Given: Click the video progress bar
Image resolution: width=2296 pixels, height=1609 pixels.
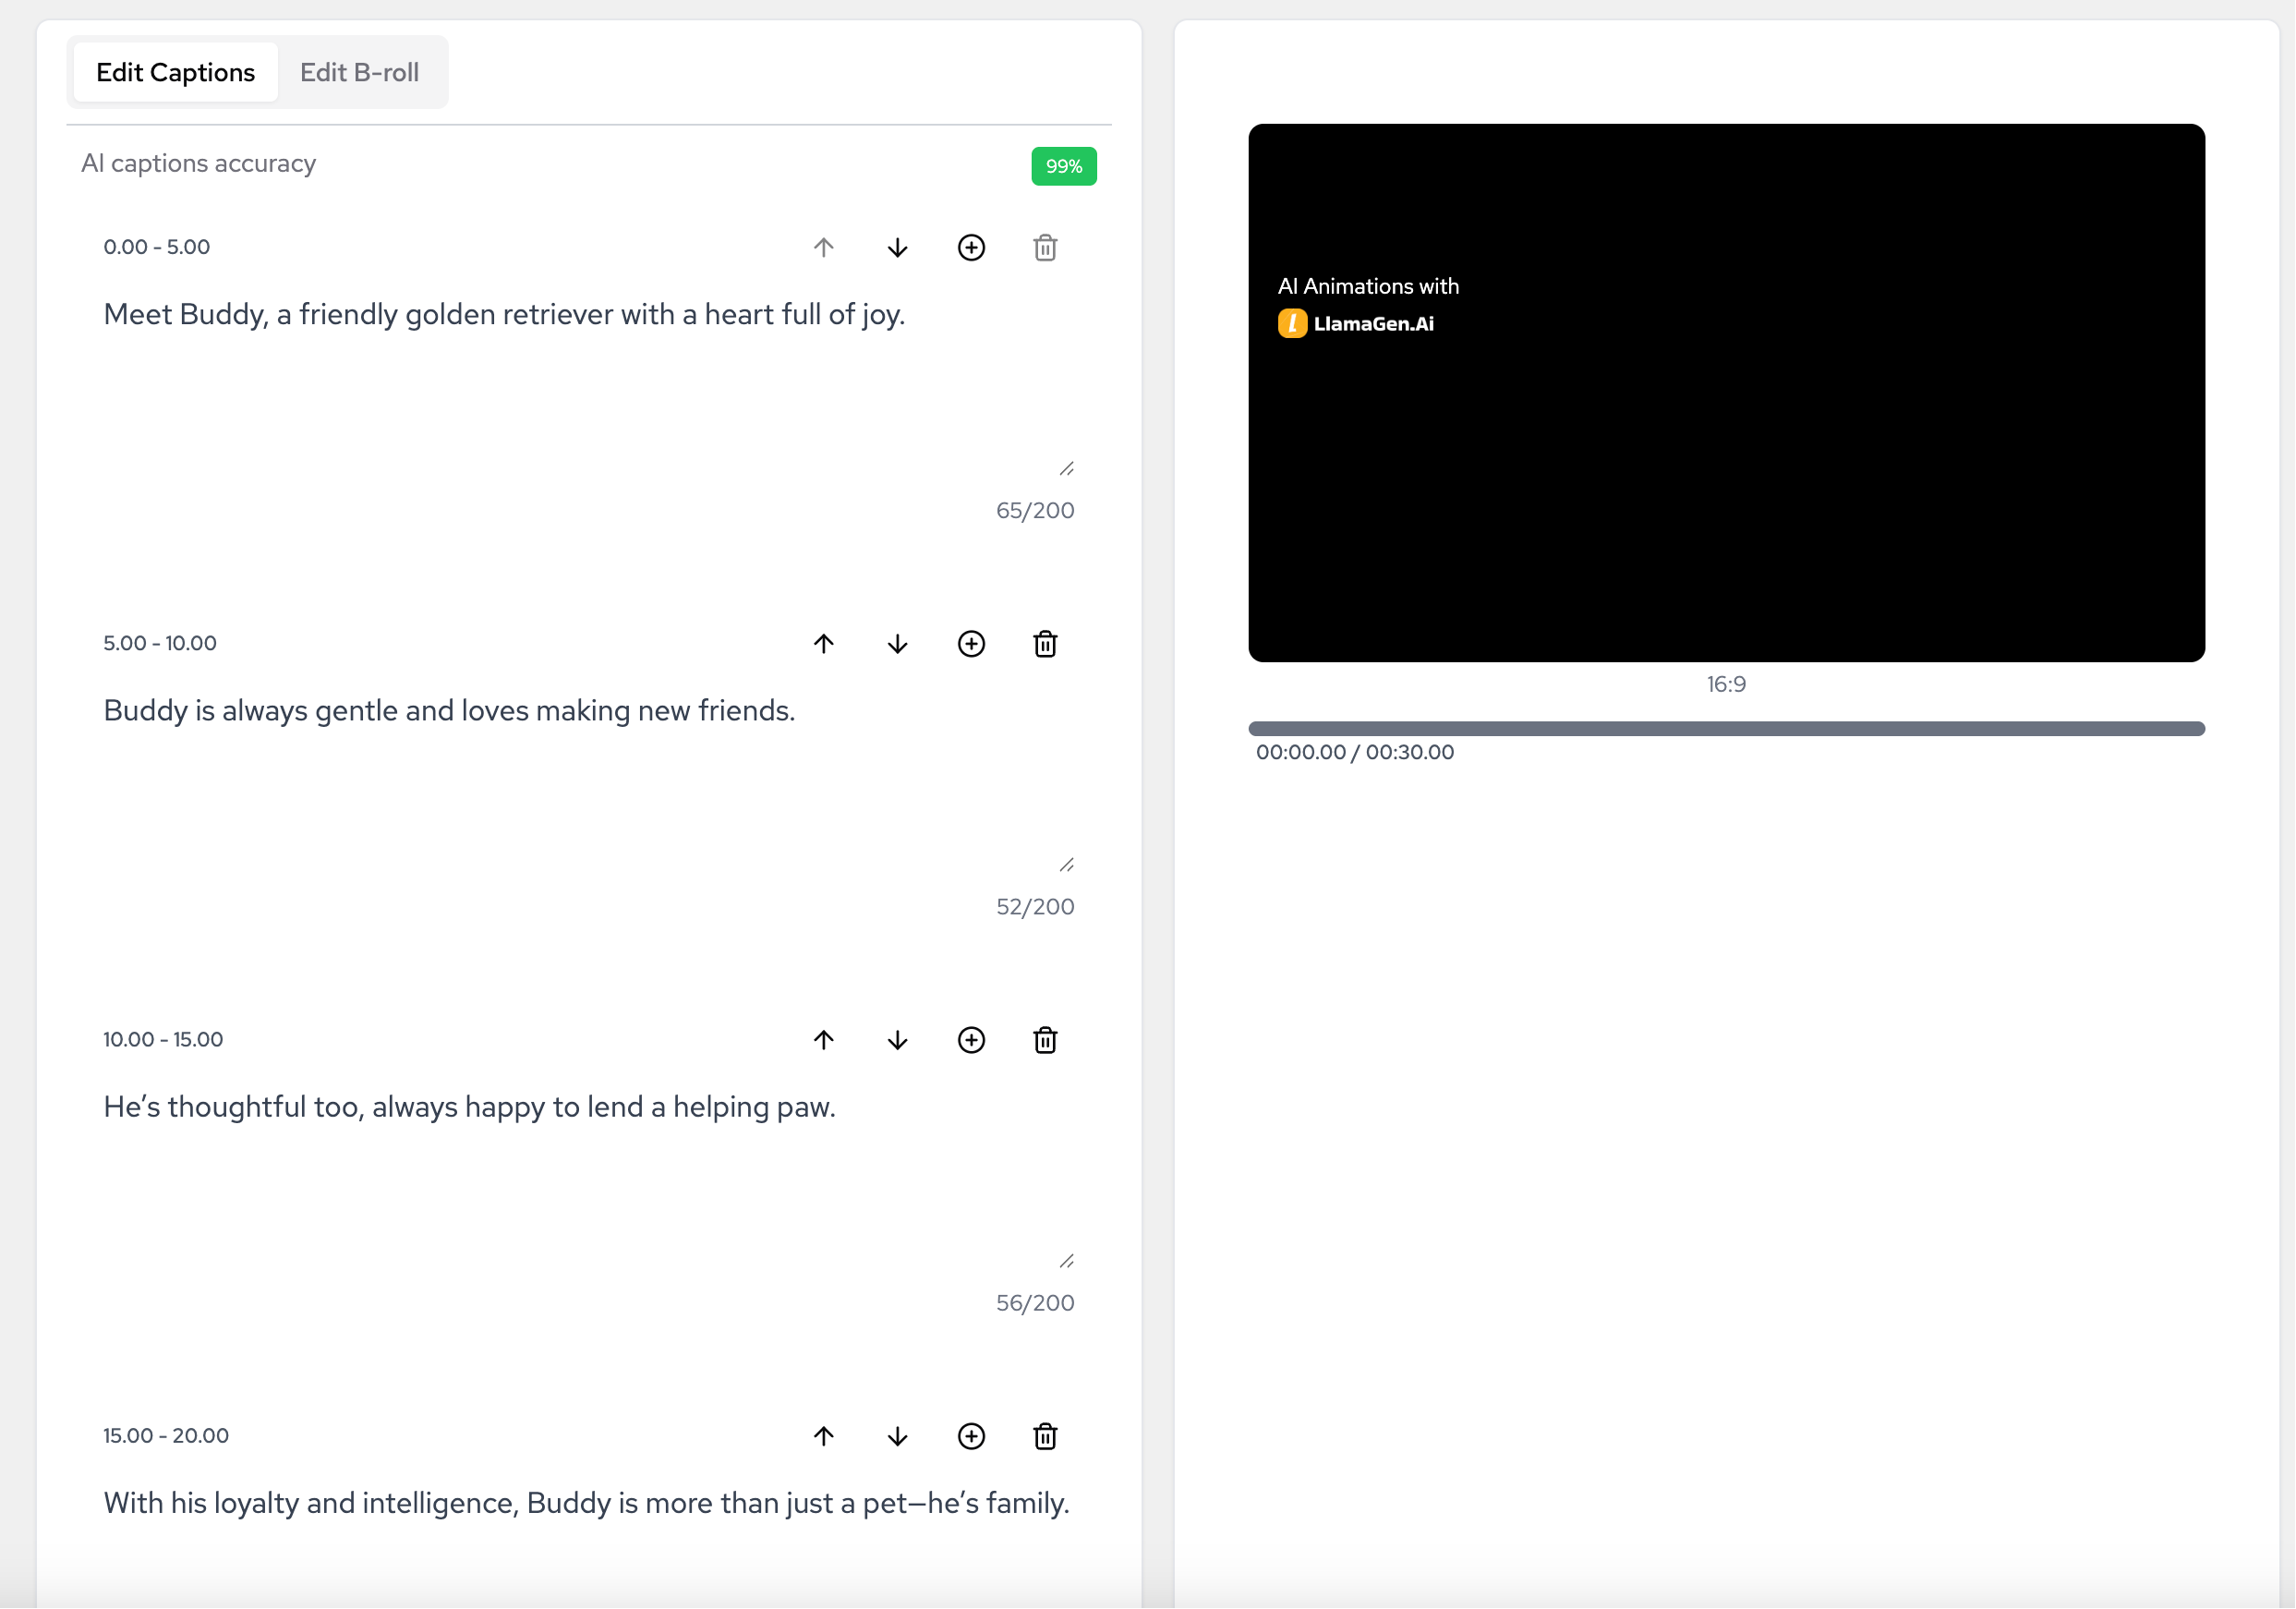Looking at the screenshot, I should coord(1726,728).
